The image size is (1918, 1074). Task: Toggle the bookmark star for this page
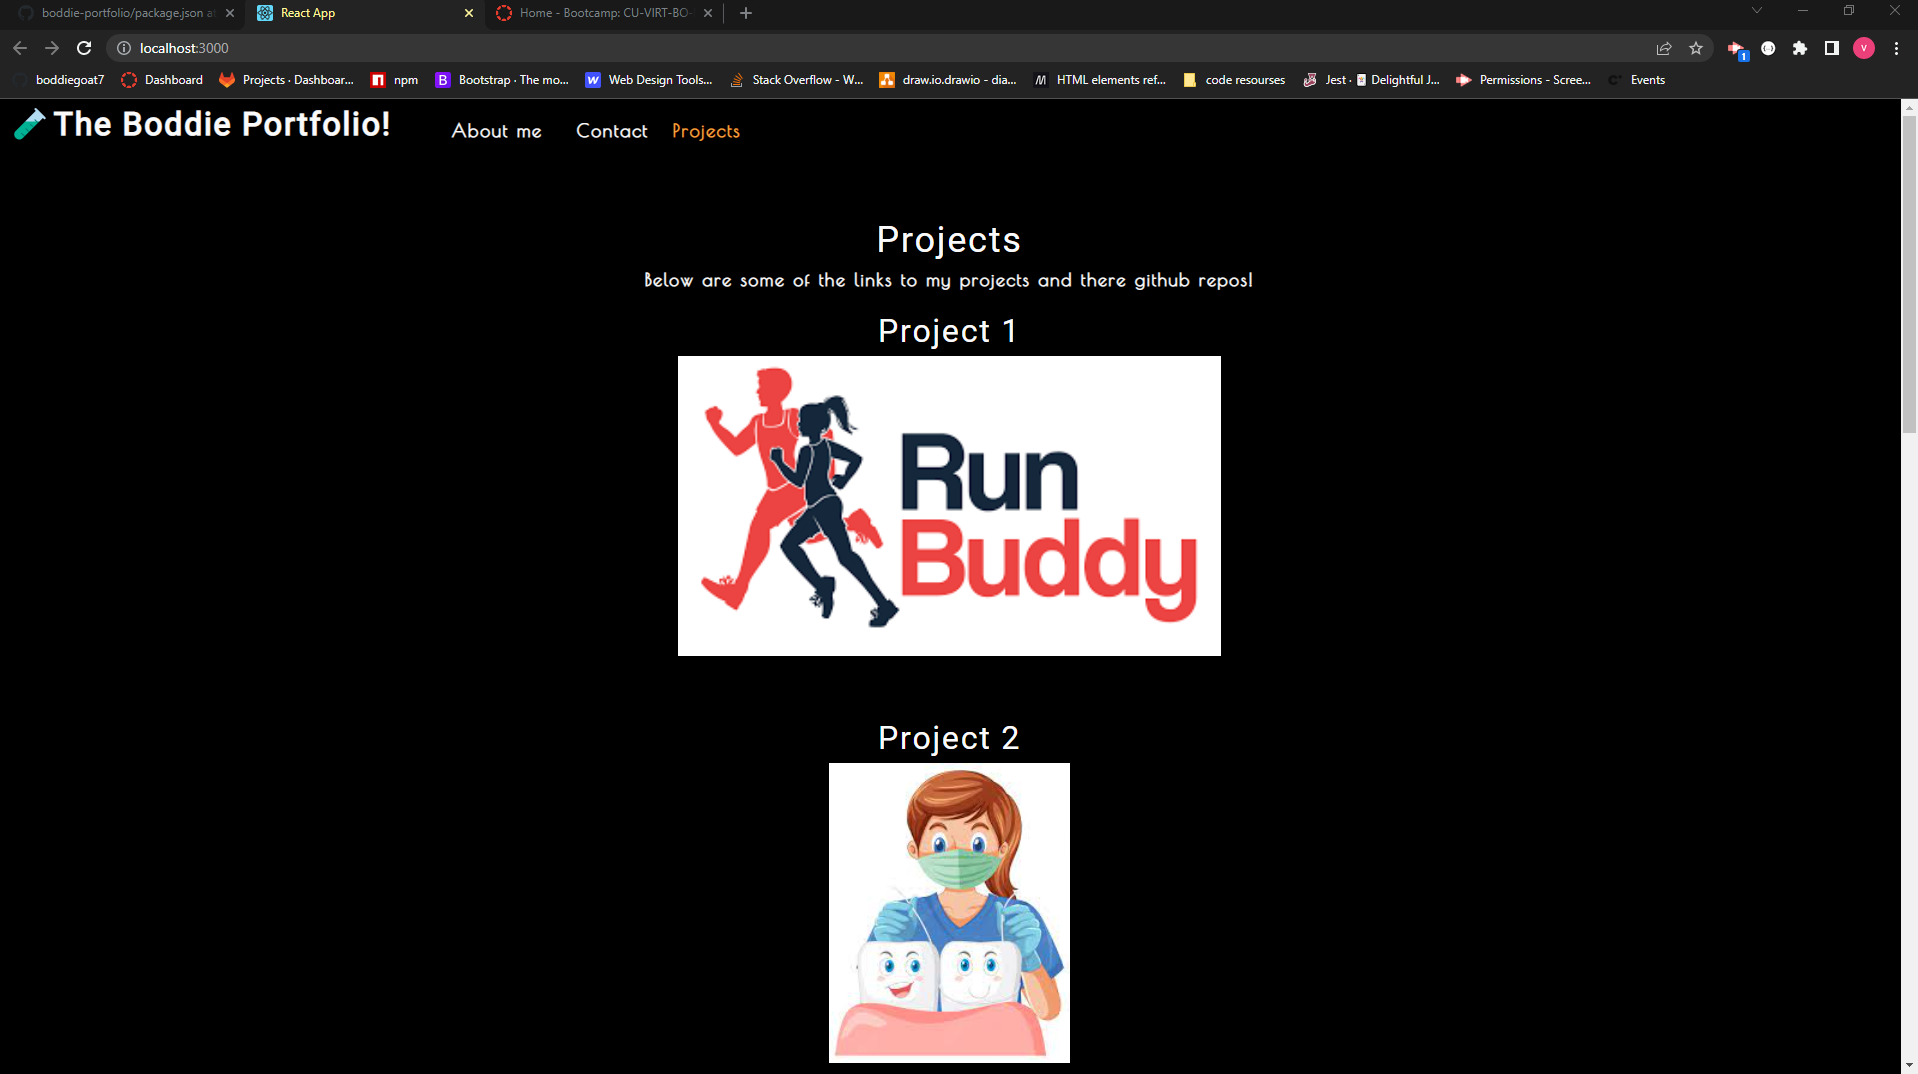point(1695,48)
